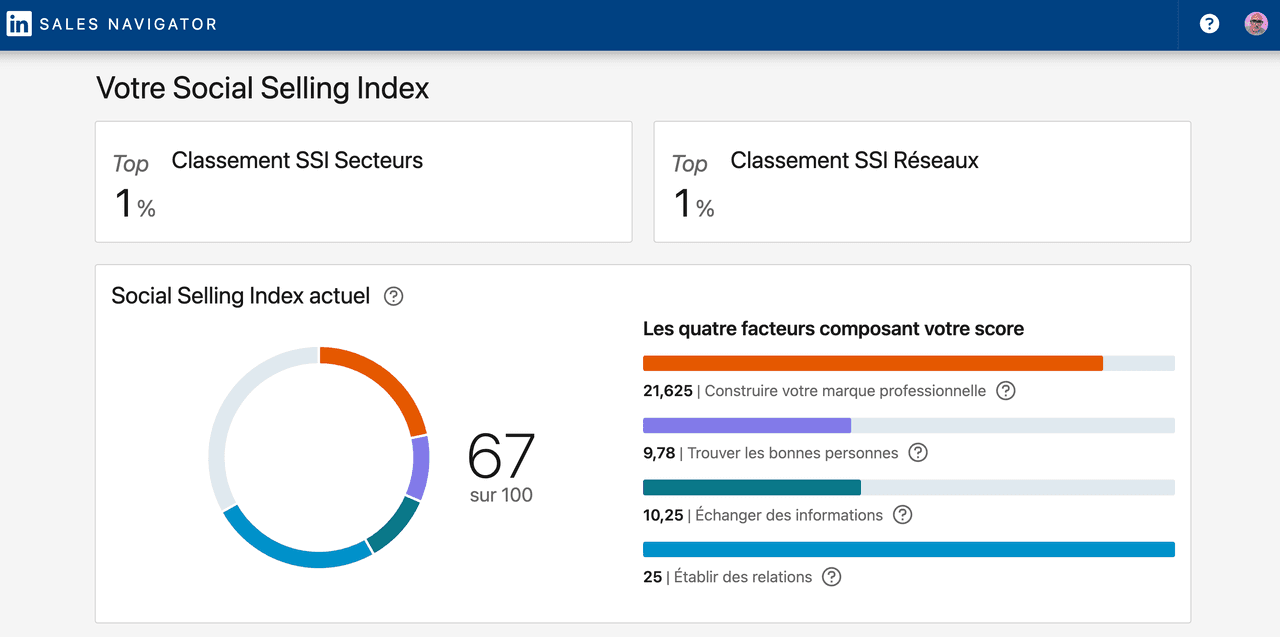Click the 'Votre Social Selling Index' page title
The image size is (1280, 637).
pos(263,88)
